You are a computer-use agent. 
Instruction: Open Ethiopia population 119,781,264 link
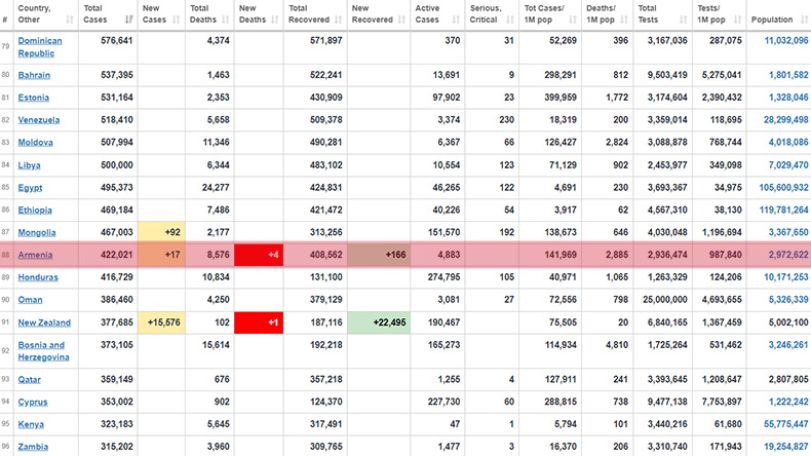tap(784, 210)
